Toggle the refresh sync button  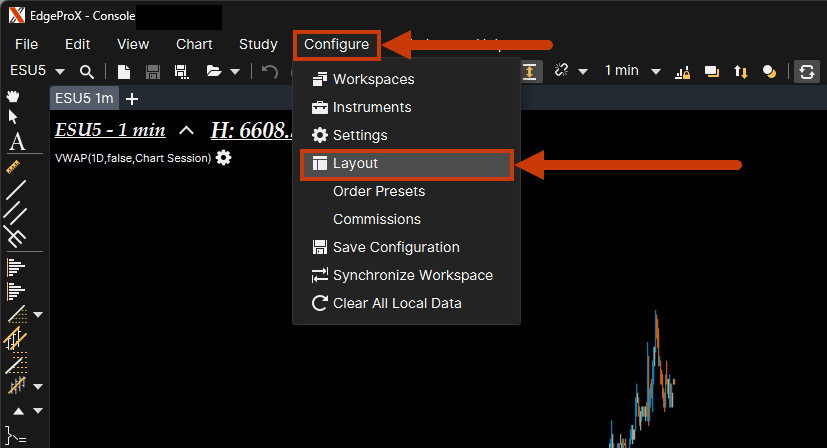point(806,71)
